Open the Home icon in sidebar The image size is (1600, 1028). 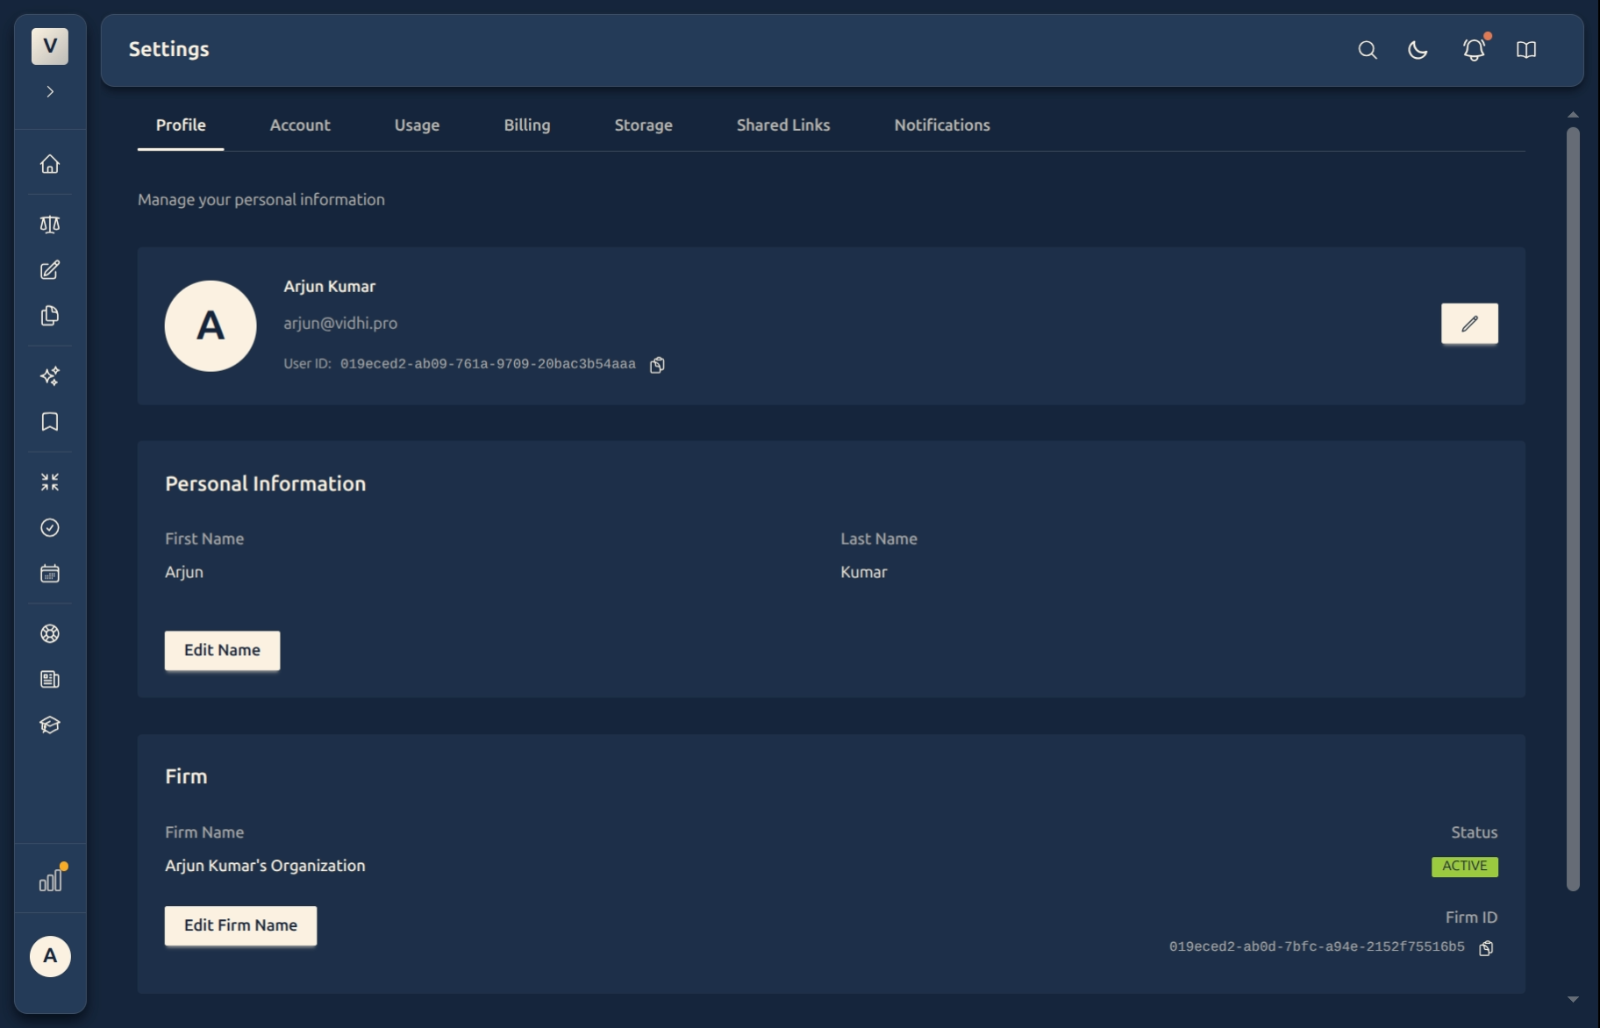pos(50,164)
